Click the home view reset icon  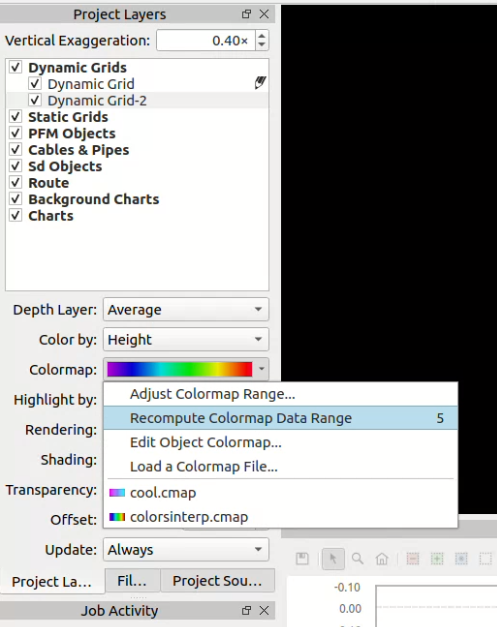click(382, 558)
